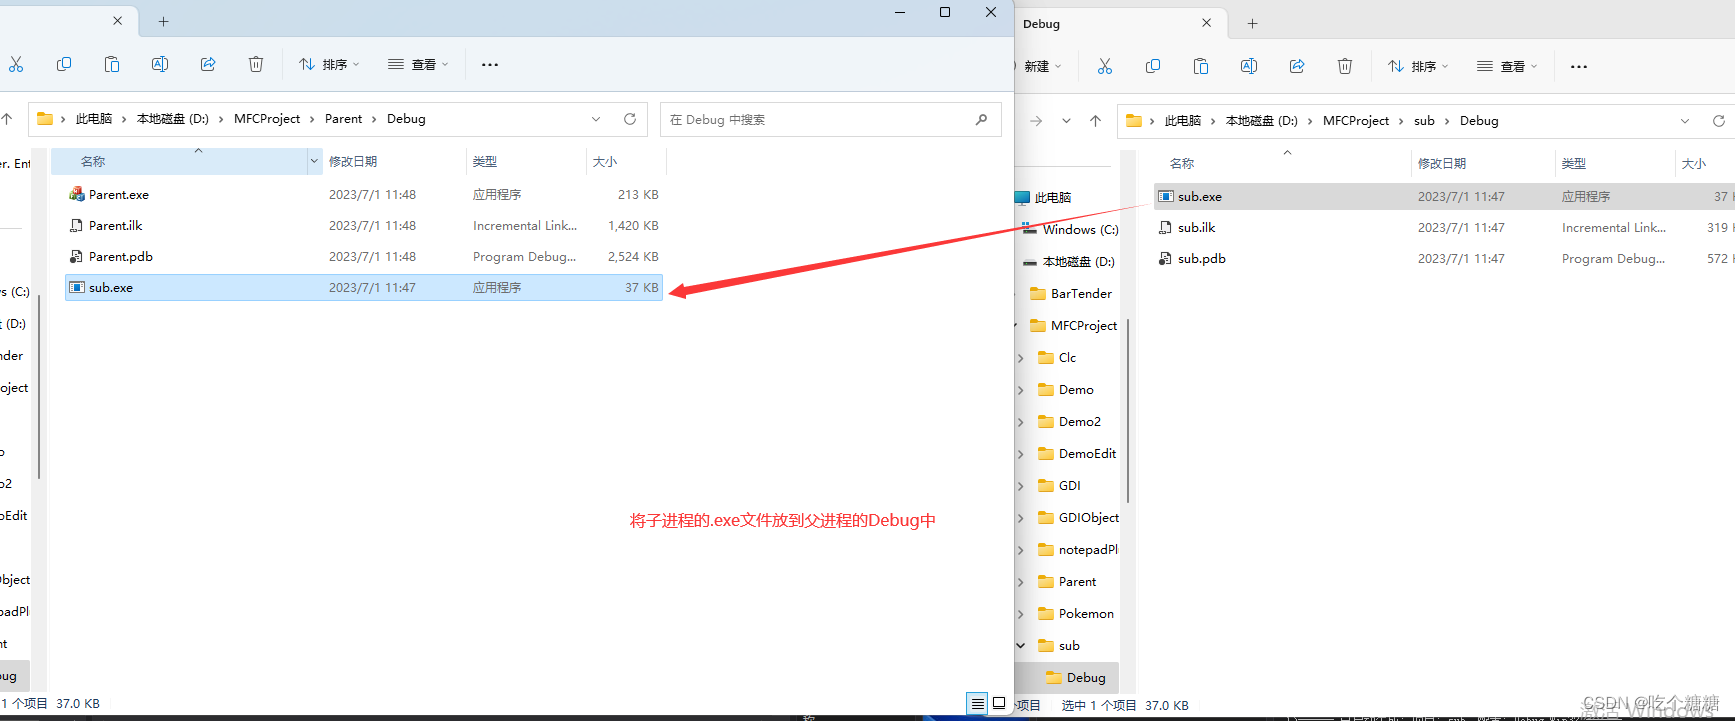Viewport: 1735px width, 721px height.
Task: Open recent locations chevron in sub window
Action: (1066, 121)
